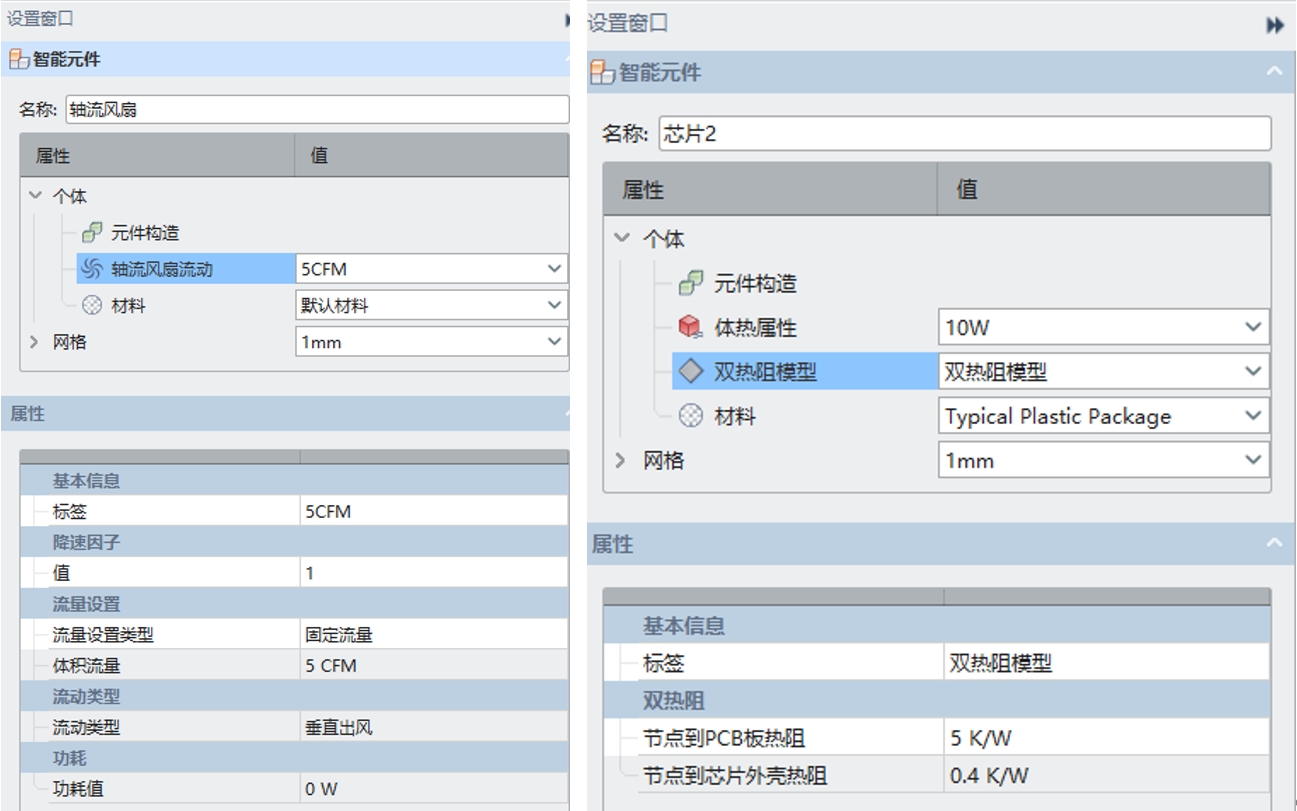The width and height of the screenshot is (1297, 811).
Task: Collapse the 属性 section in the 芯片2 panel
Action: (1274, 544)
